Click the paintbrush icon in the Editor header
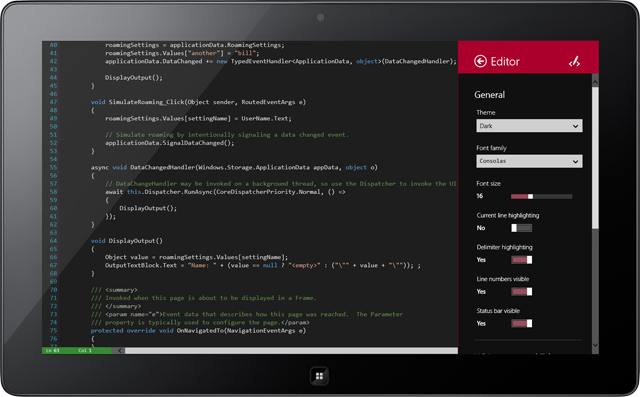 click(574, 62)
